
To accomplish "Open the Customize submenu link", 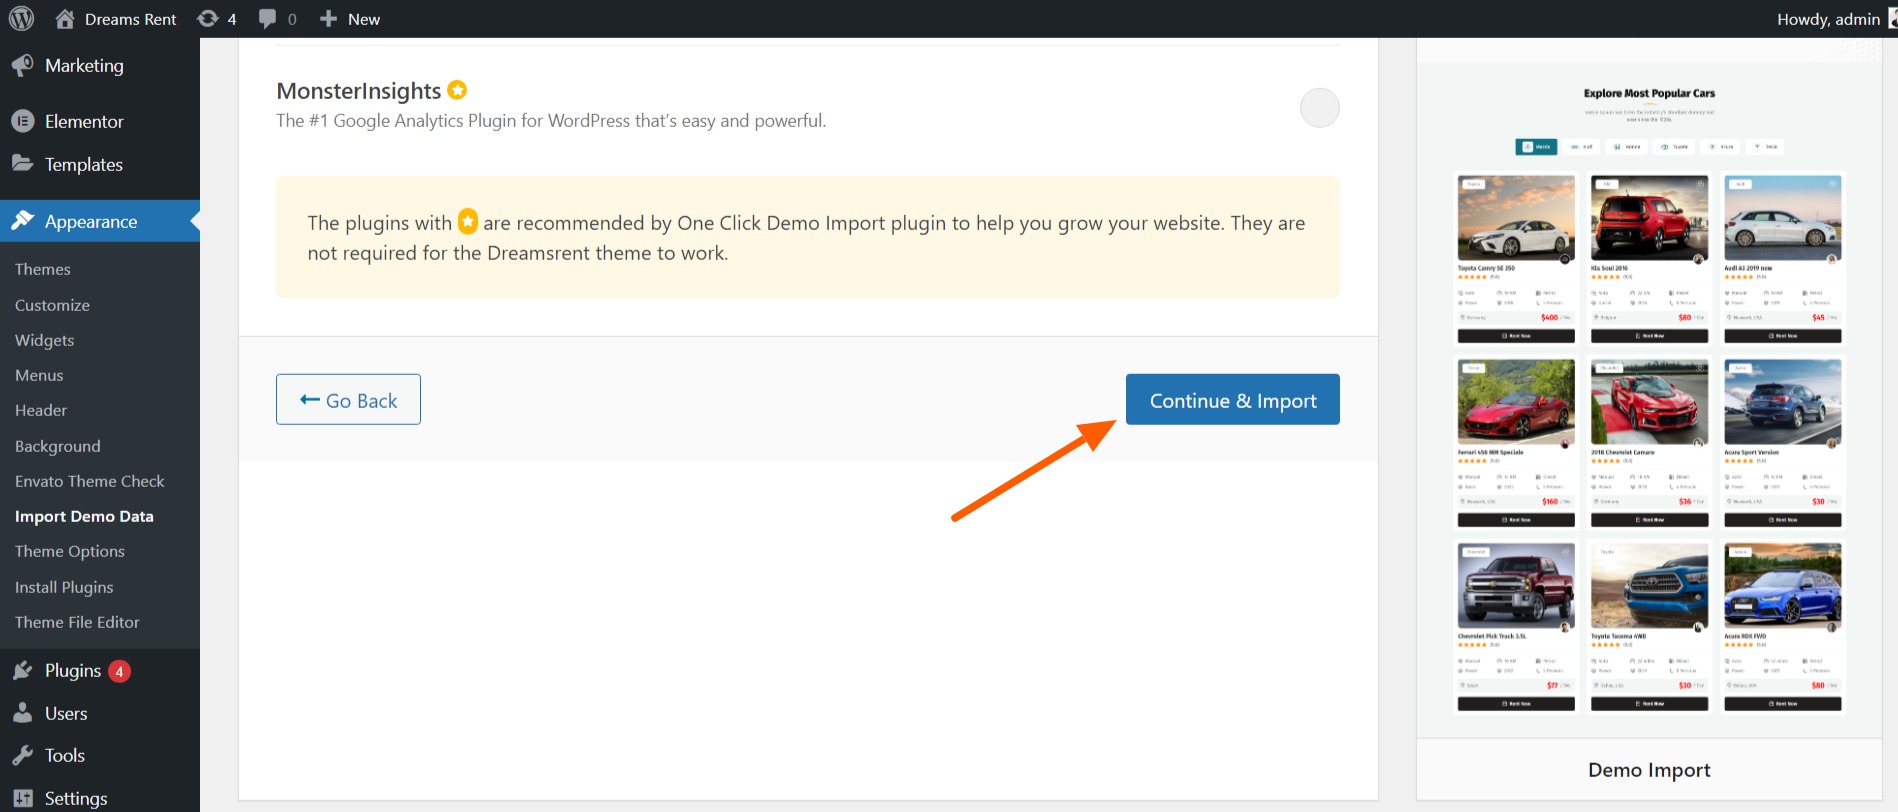I will [x=52, y=305].
